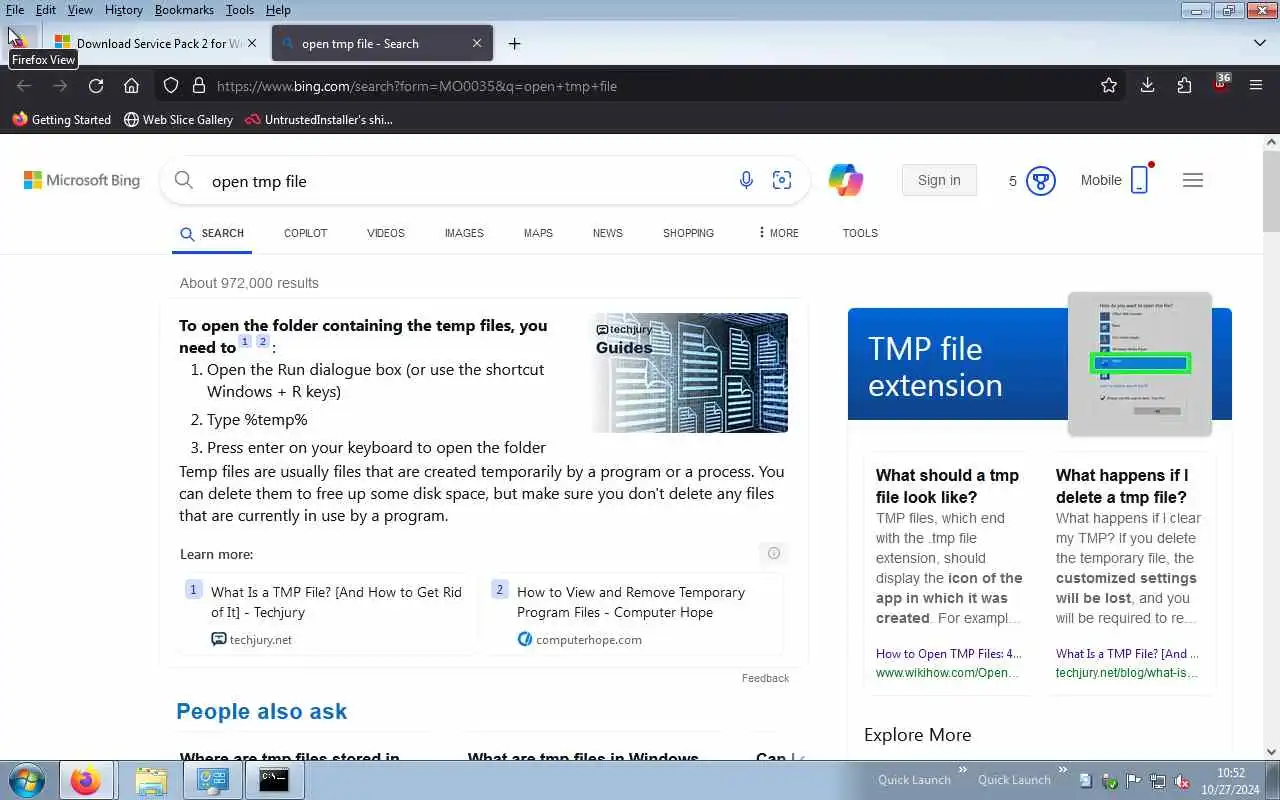Close the Download Service Pack 2 tab
Viewport: 1280px width, 800px height.
coord(252,43)
